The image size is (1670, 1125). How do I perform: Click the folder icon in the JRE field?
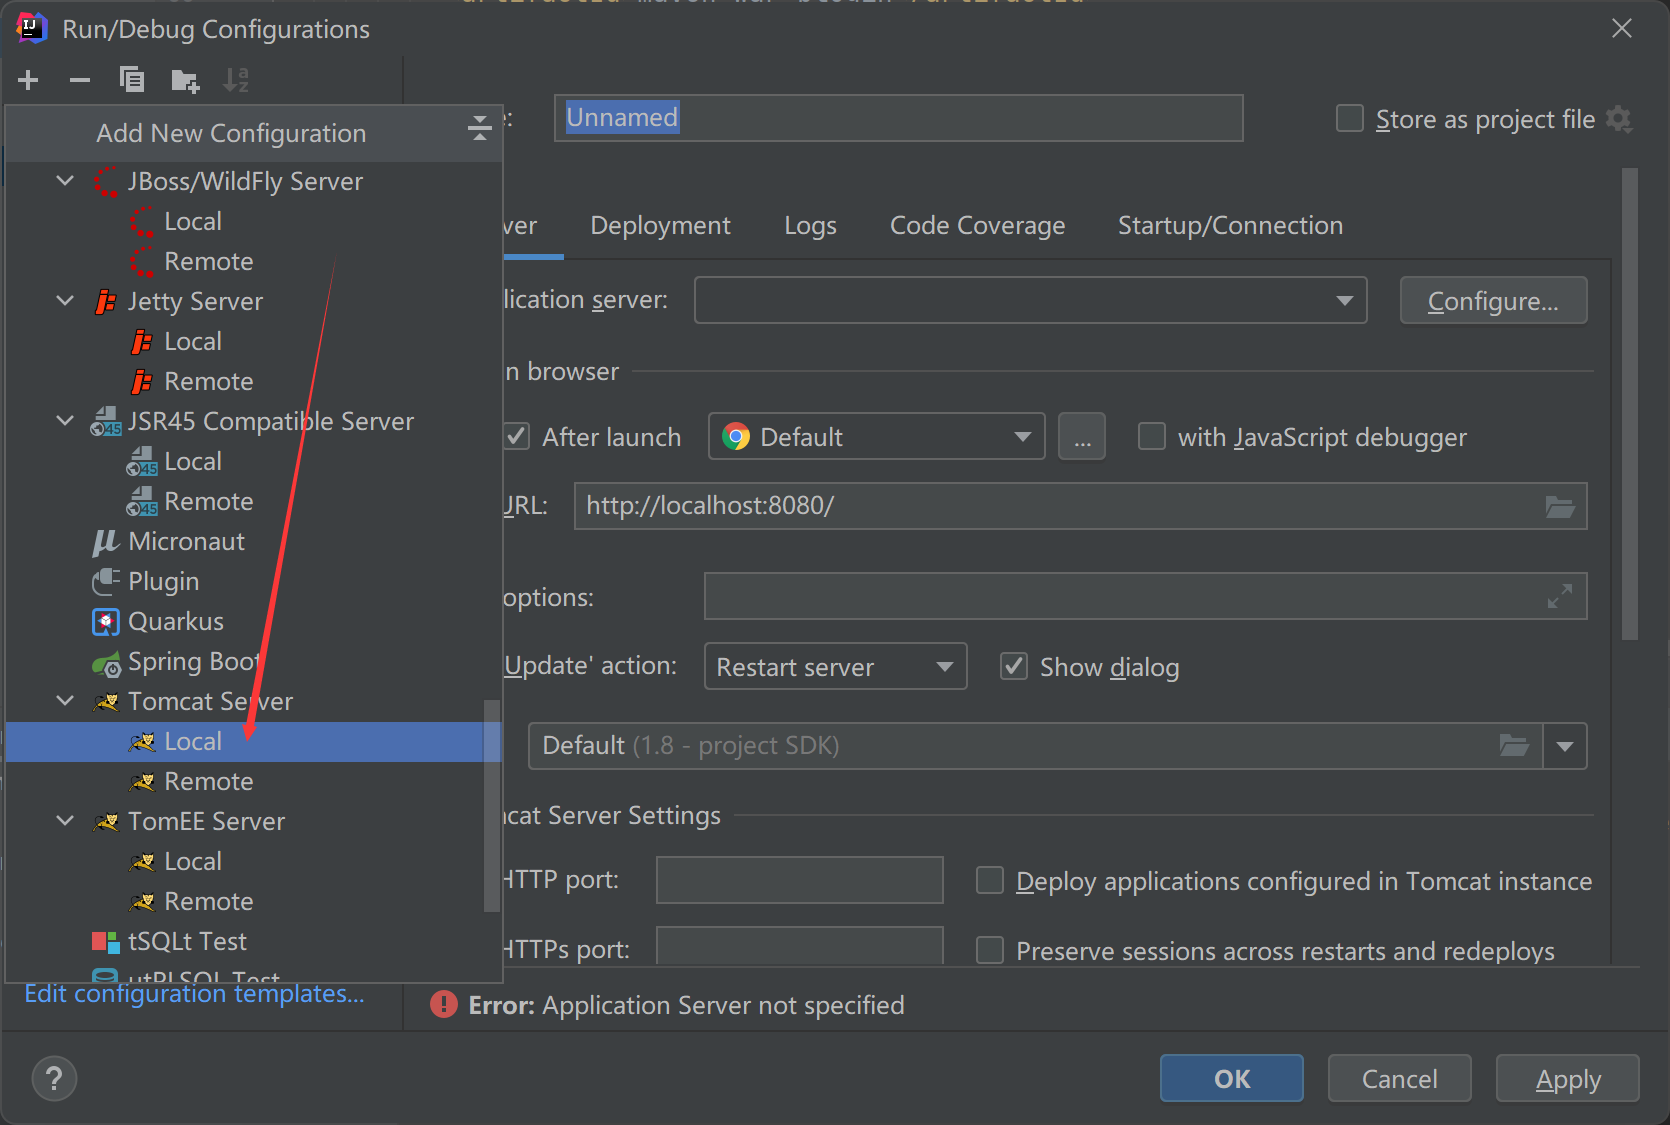tap(1514, 746)
